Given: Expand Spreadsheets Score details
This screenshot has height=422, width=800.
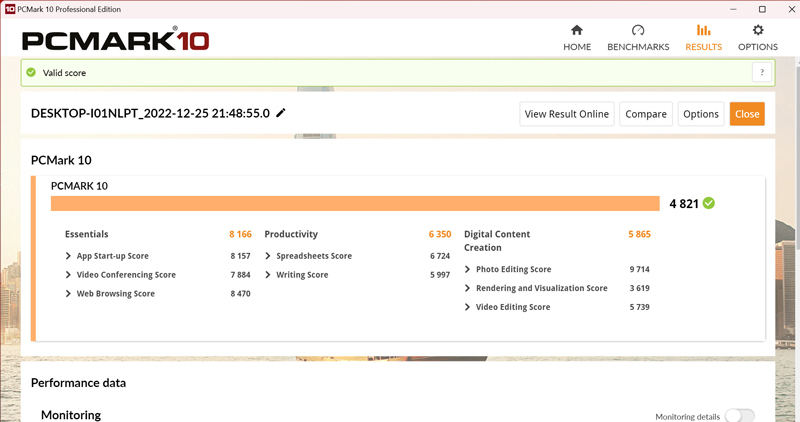Looking at the screenshot, I should pos(268,256).
